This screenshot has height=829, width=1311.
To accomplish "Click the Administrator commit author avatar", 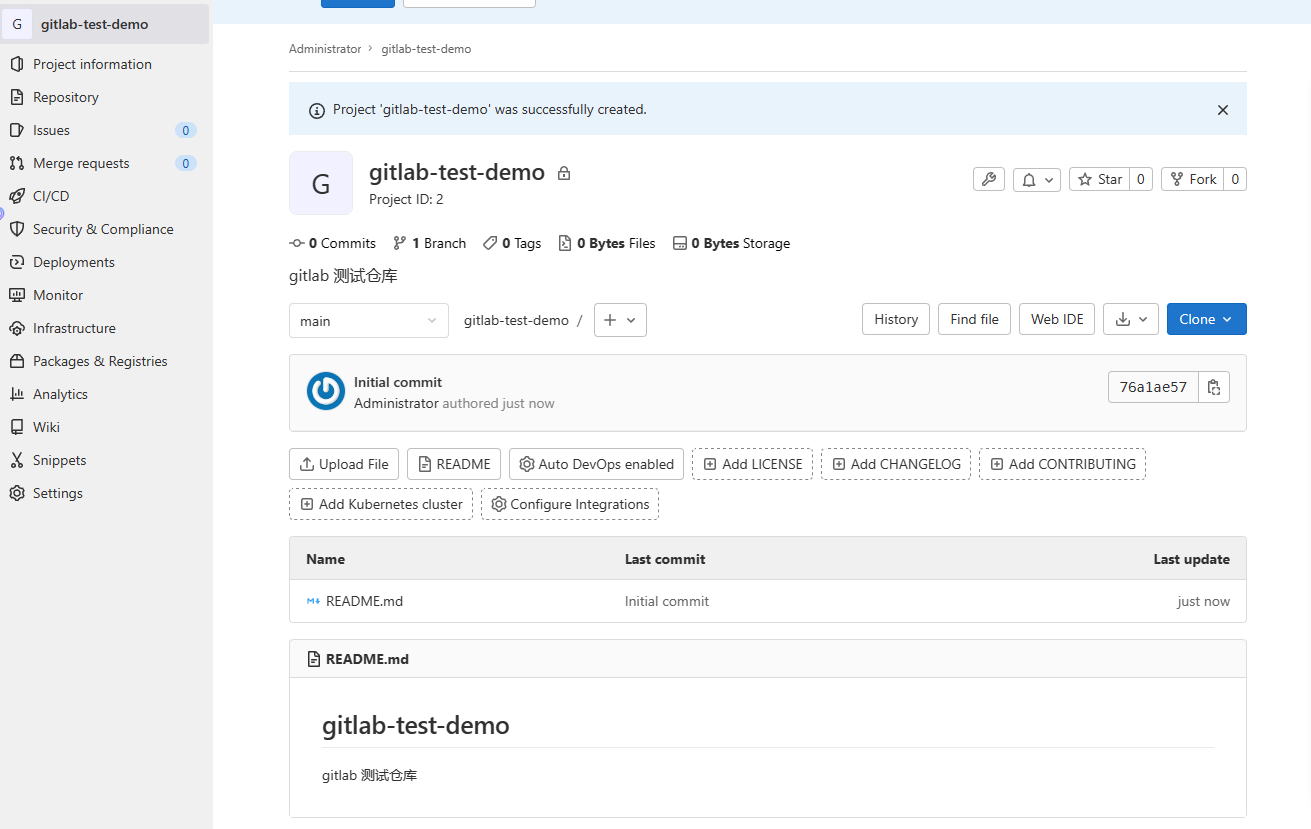I will (x=326, y=391).
